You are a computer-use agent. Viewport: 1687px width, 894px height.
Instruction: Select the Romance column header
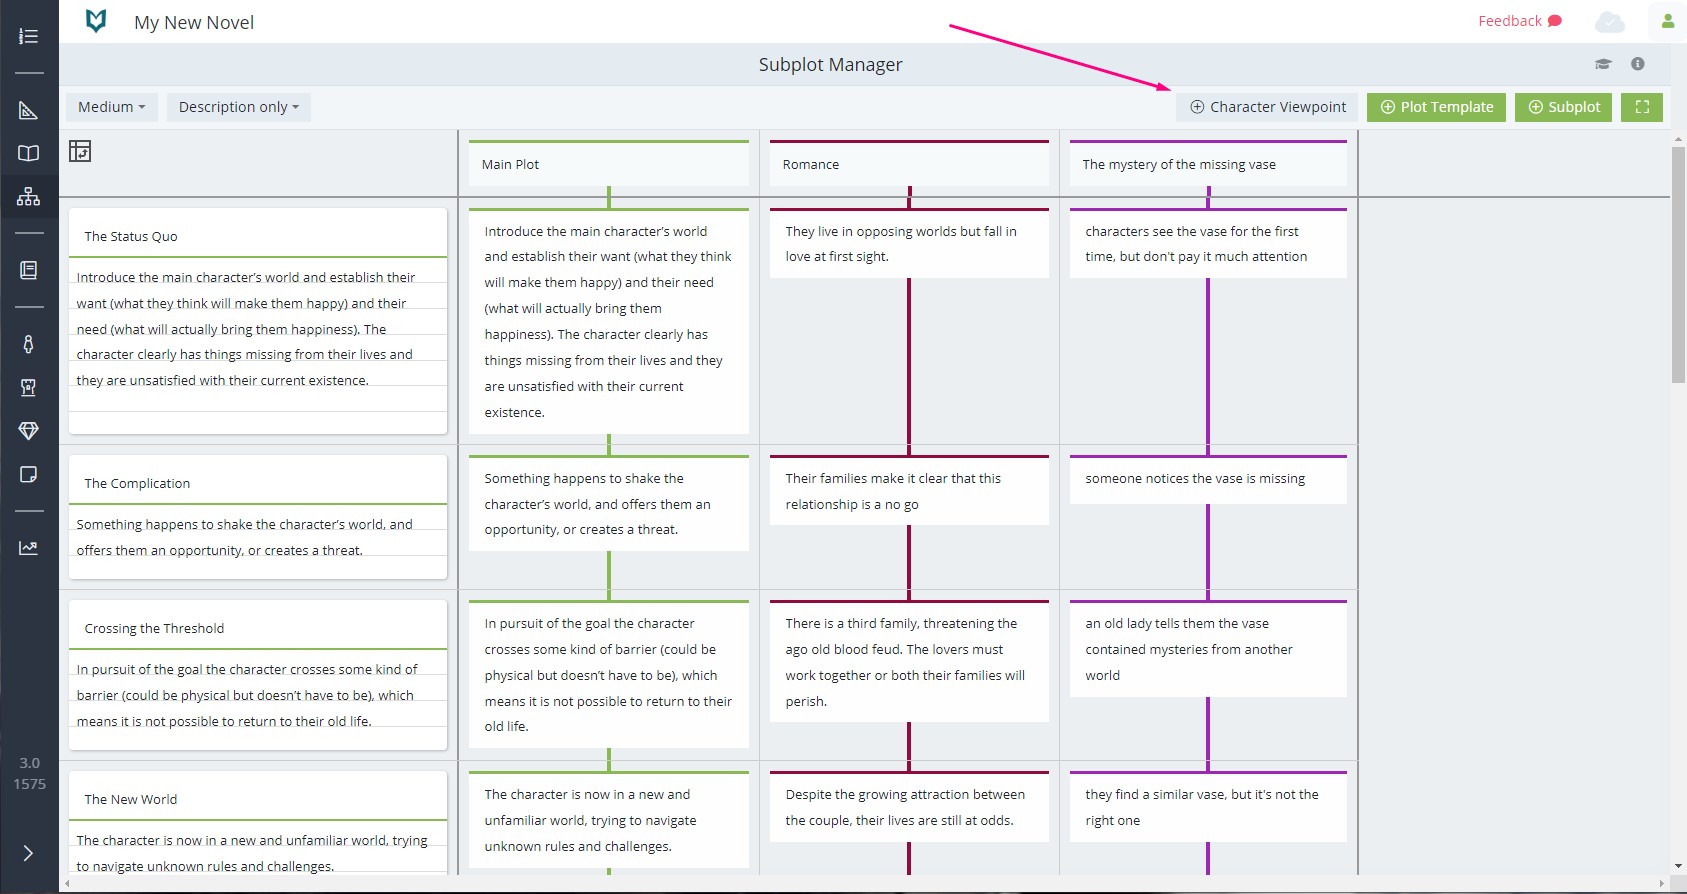coord(909,164)
